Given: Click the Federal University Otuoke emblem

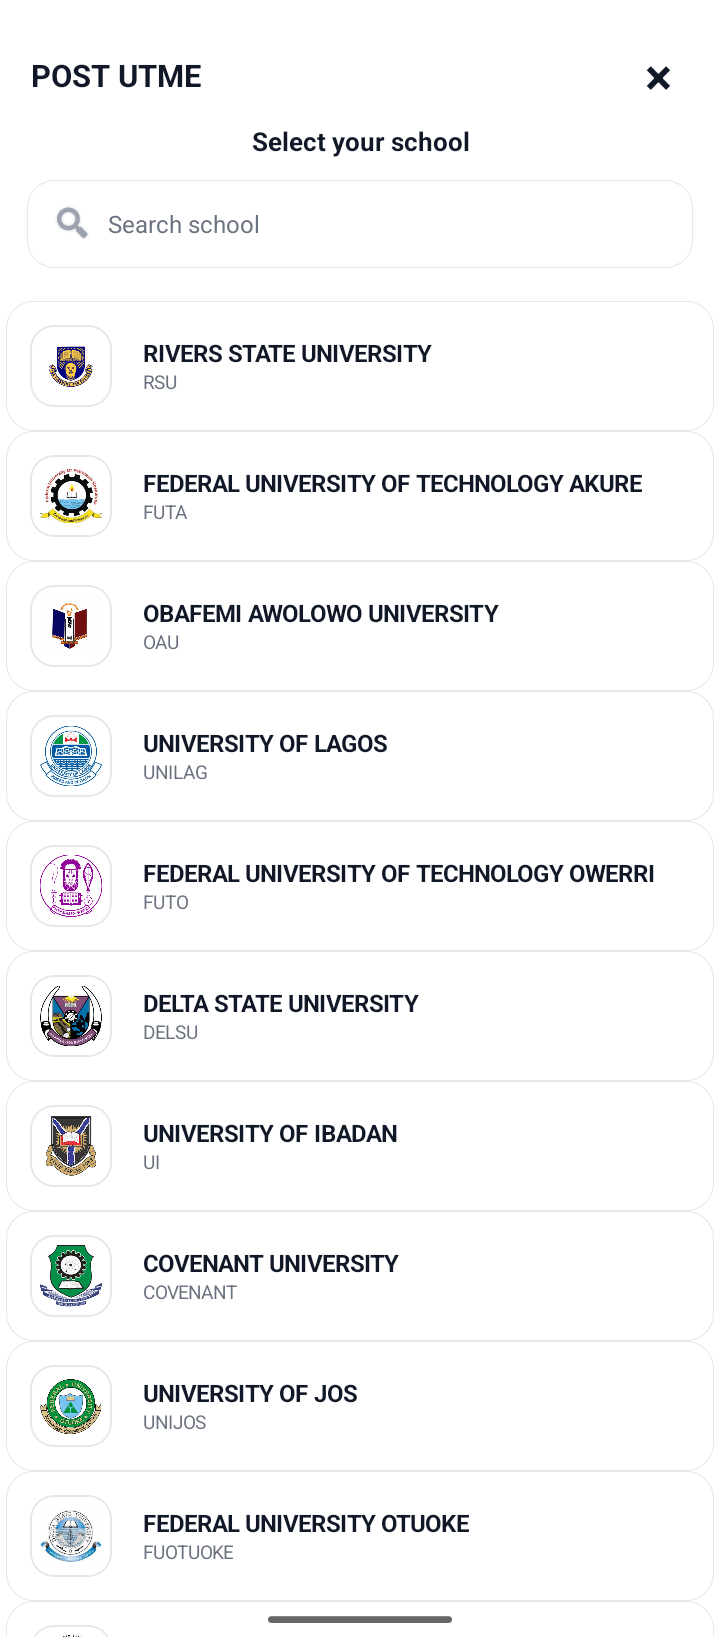Looking at the screenshot, I should (71, 1536).
